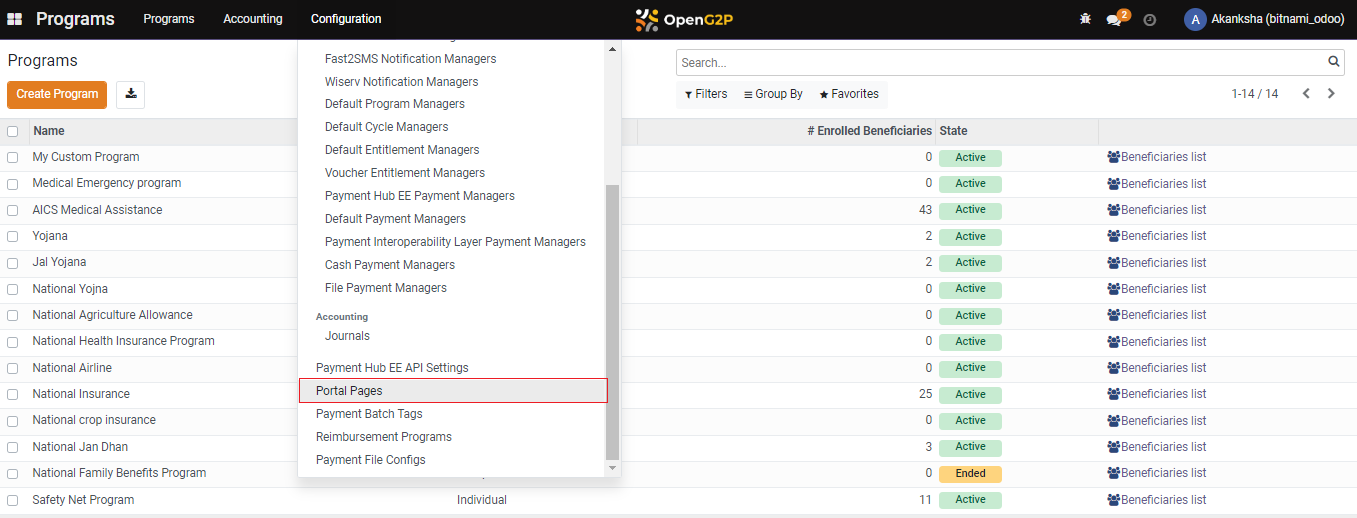Select the Safety Net Program checkbox
This screenshot has height=518, width=1357.
(13, 500)
